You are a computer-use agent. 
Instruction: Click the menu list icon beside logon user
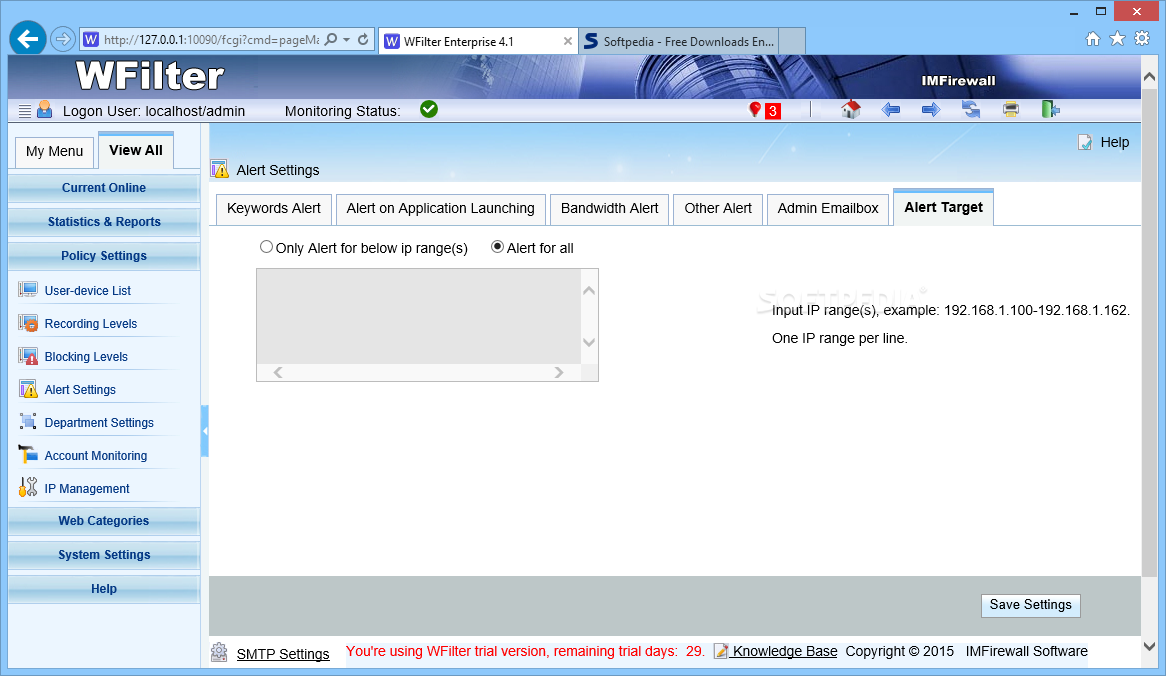(25, 111)
